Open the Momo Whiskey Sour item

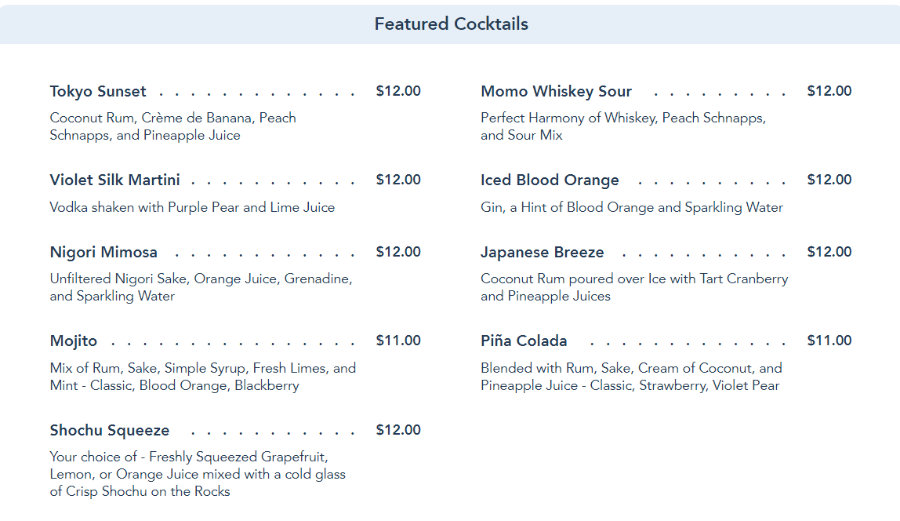coord(556,91)
